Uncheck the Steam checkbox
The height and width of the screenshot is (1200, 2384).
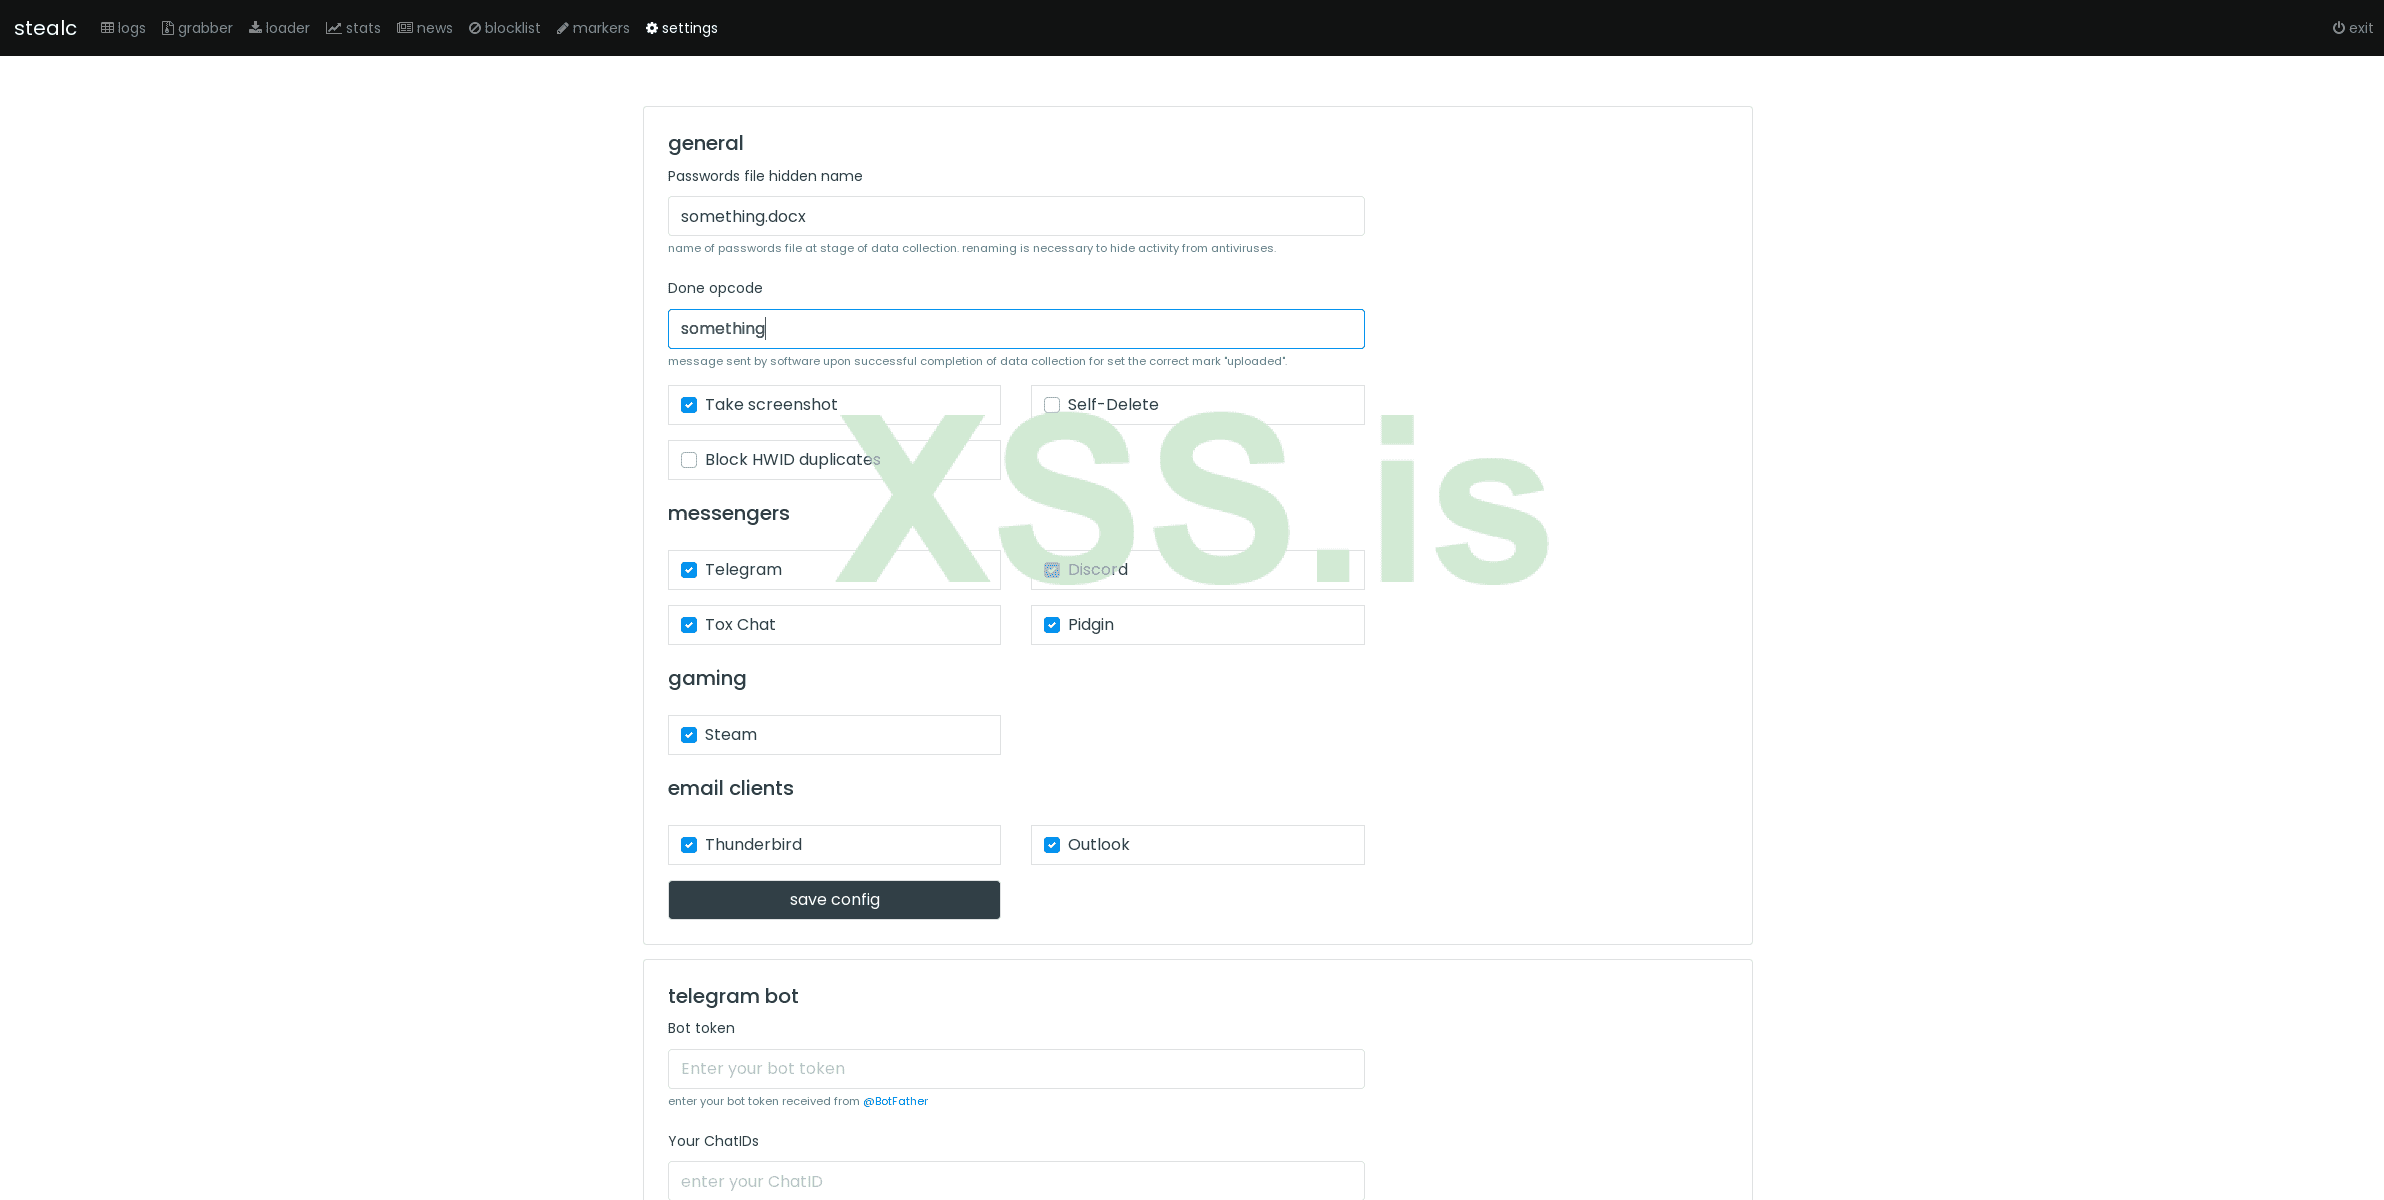pyautogui.click(x=689, y=735)
